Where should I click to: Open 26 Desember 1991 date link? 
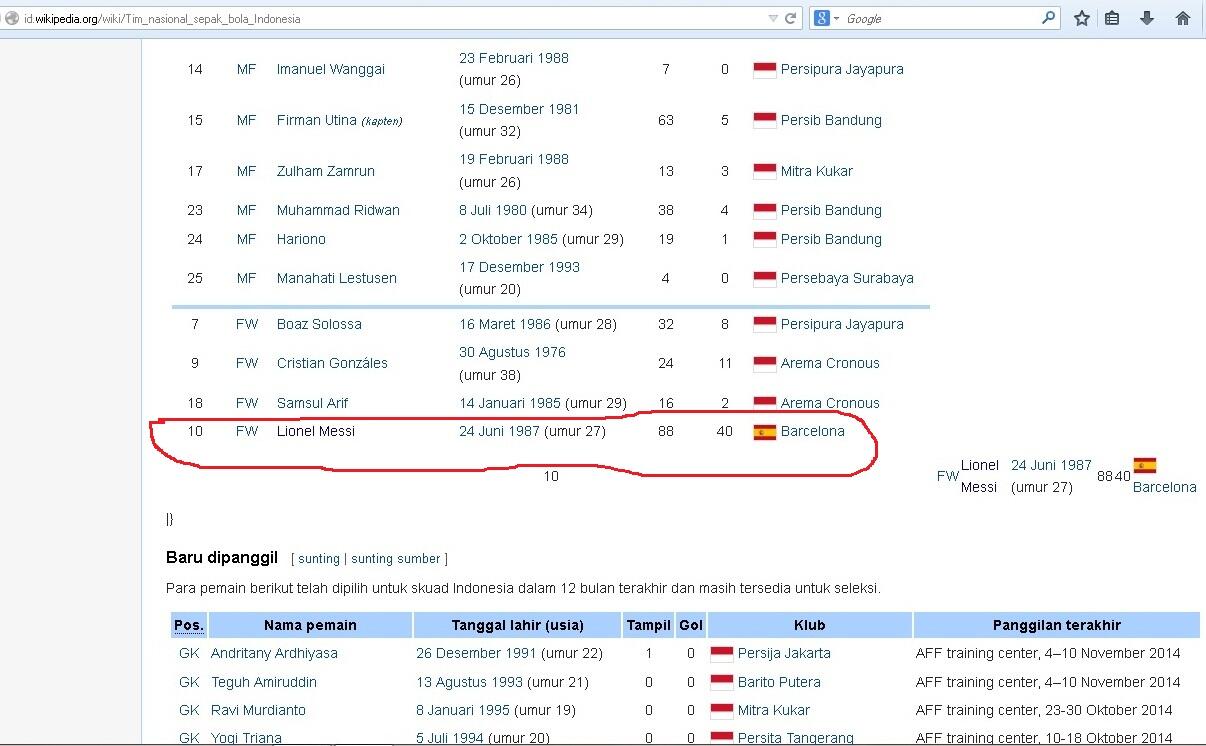pyautogui.click(x=476, y=653)
